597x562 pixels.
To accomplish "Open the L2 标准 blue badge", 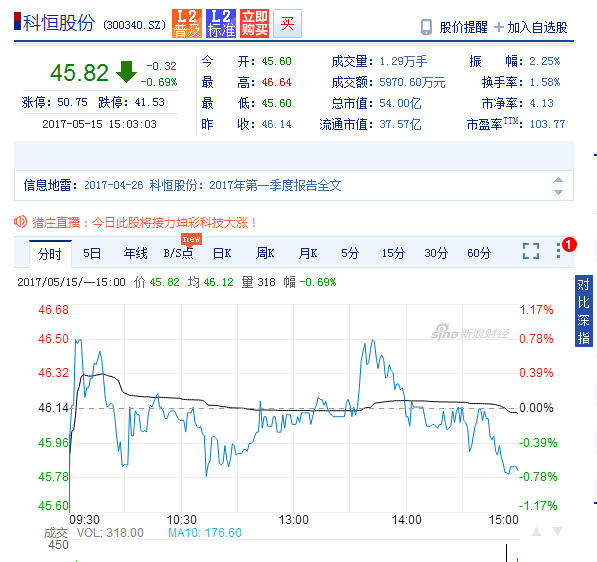I will 221,24.
